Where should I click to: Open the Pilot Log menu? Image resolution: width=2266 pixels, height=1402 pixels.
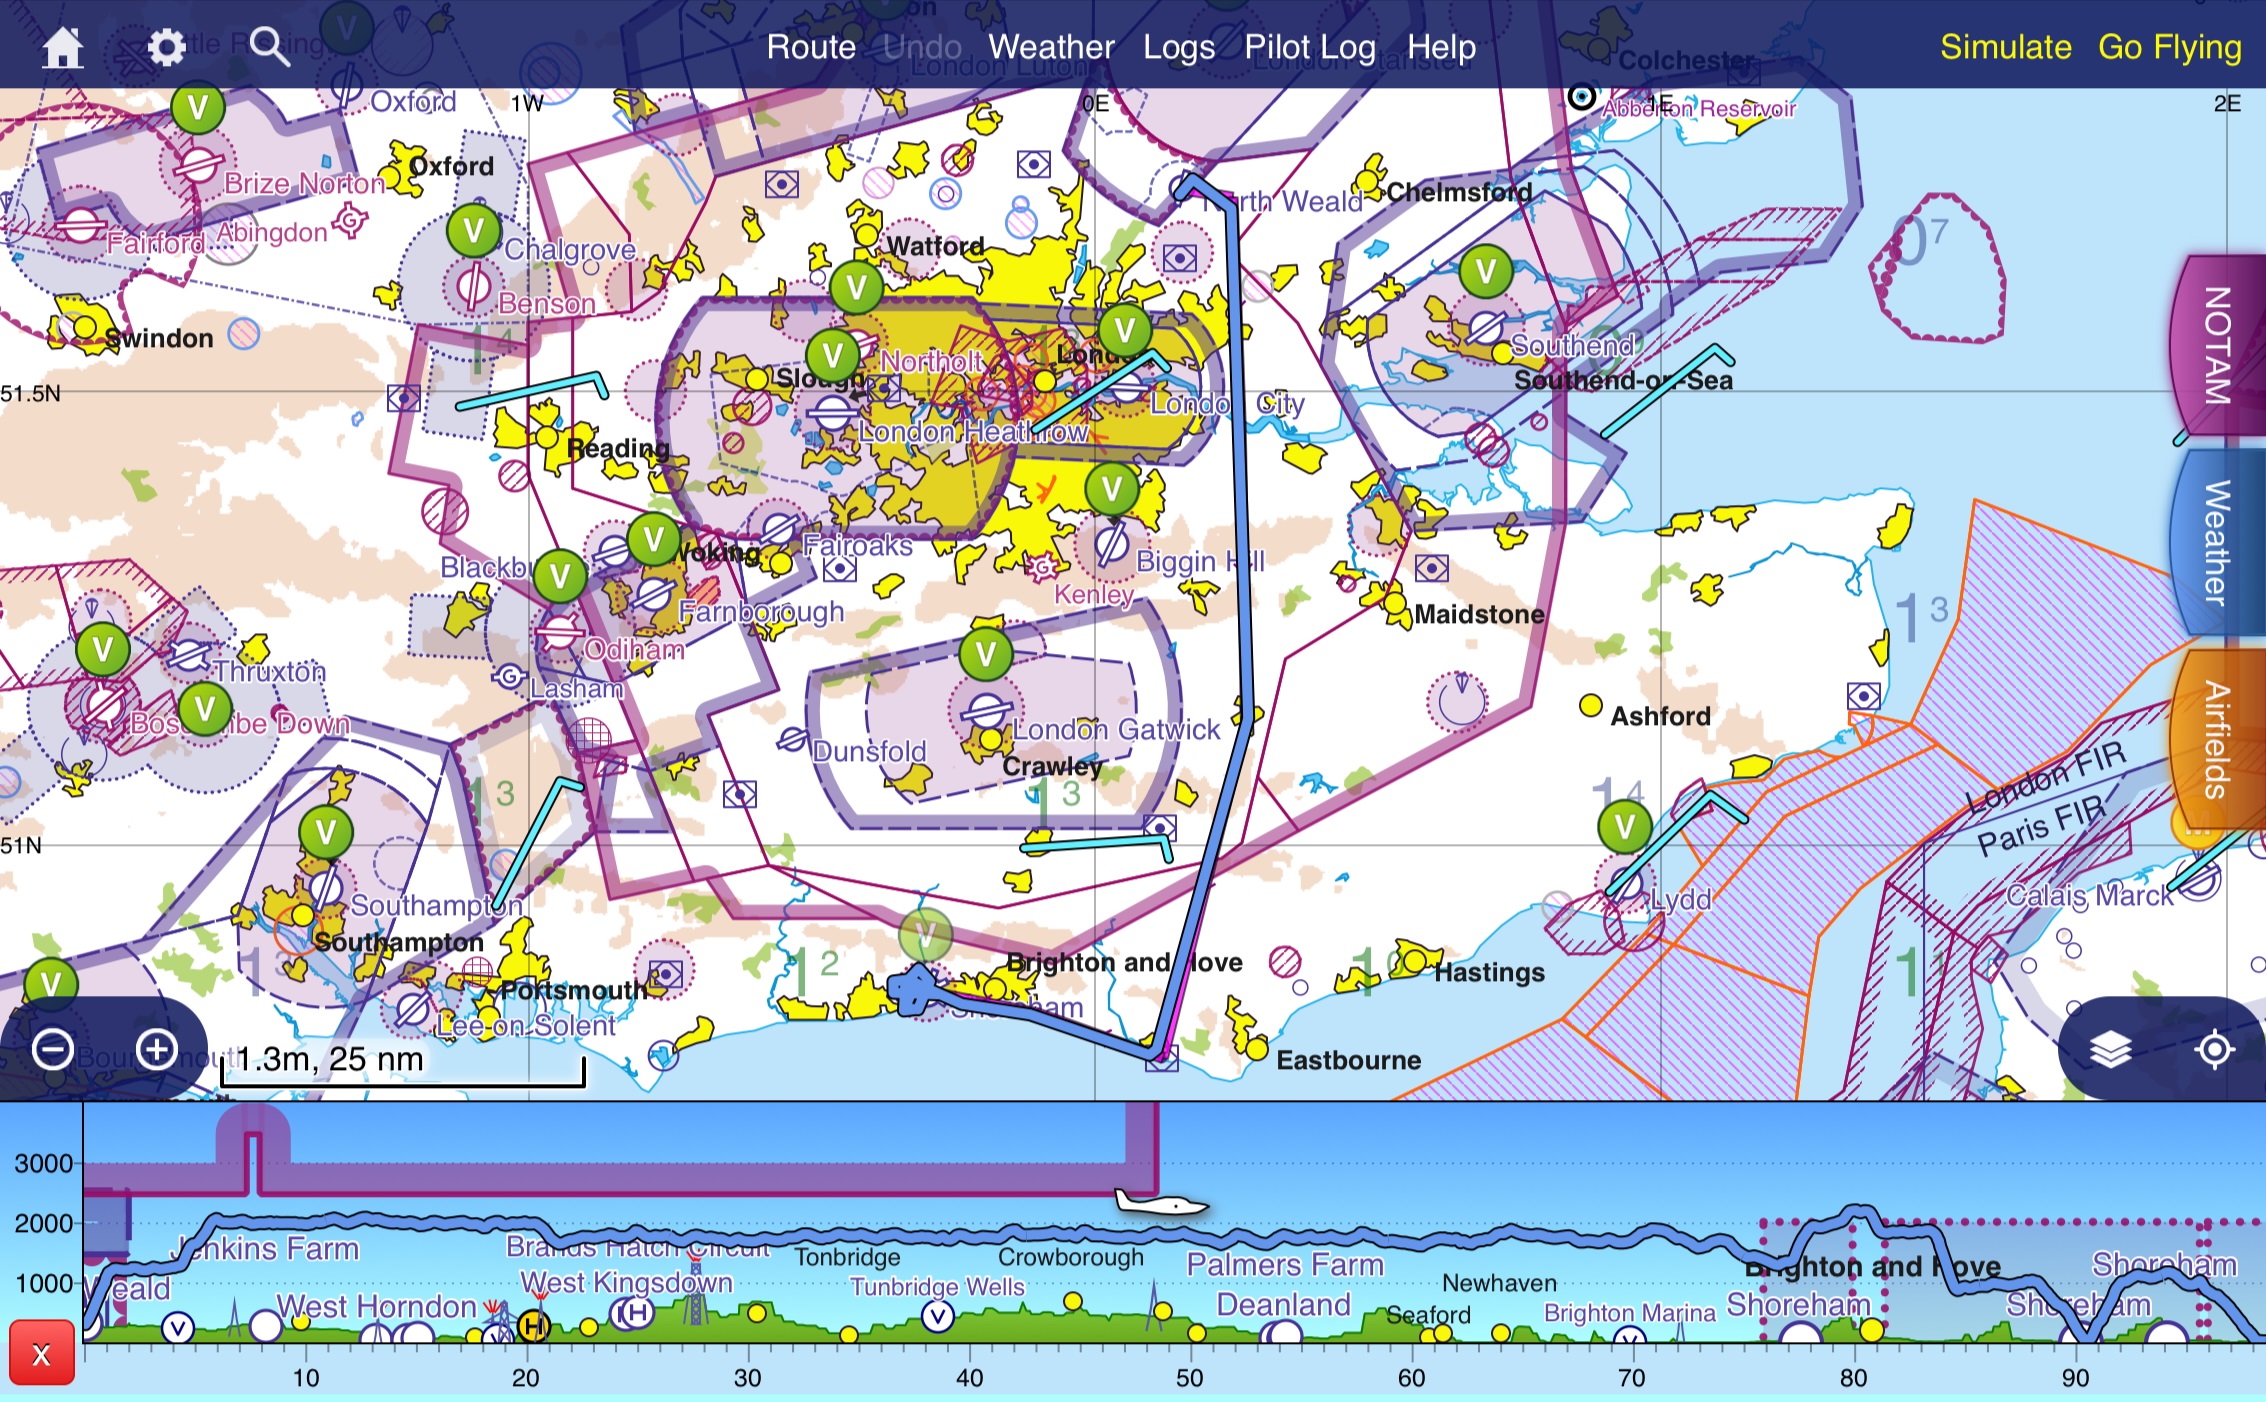tap(1310, 47)
